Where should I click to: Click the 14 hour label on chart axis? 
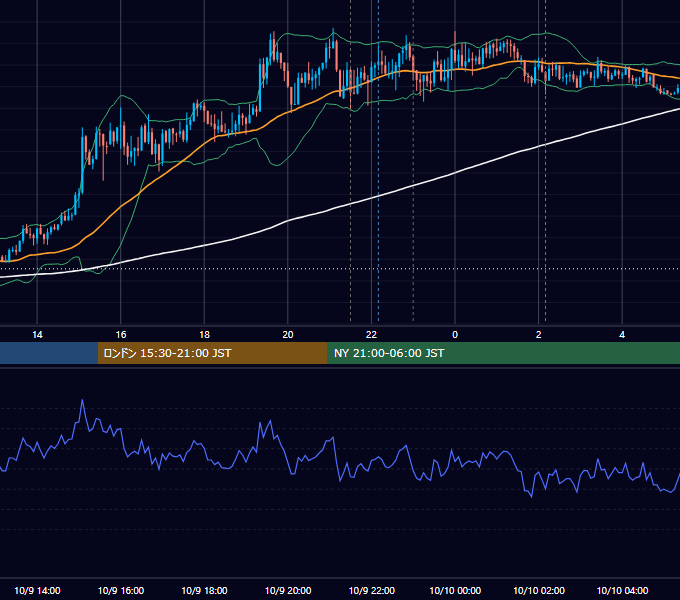pyautogui.click(x=37, y=335)
